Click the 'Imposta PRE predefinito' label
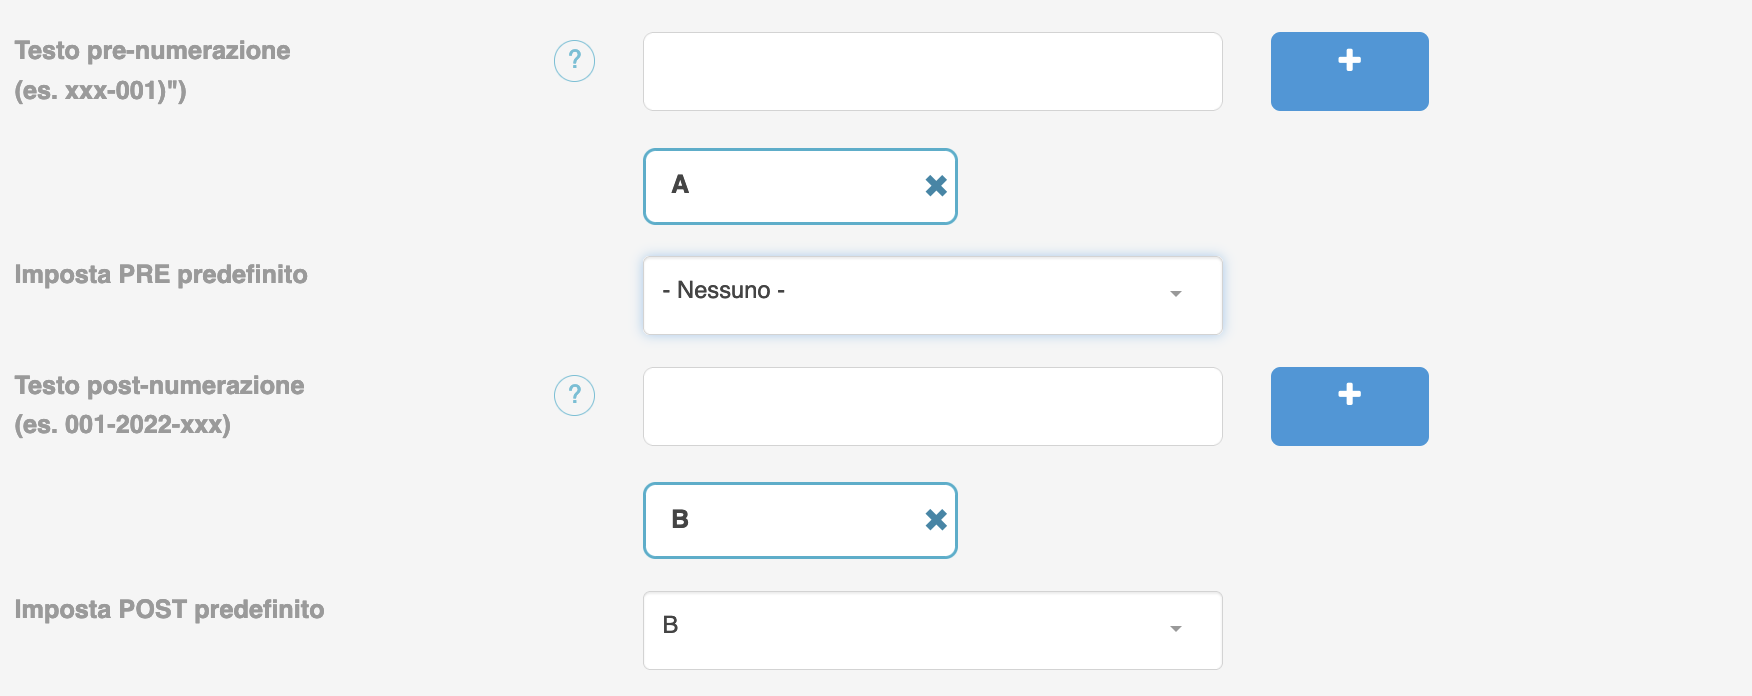1752x696 pixels. tap(161, 275)
